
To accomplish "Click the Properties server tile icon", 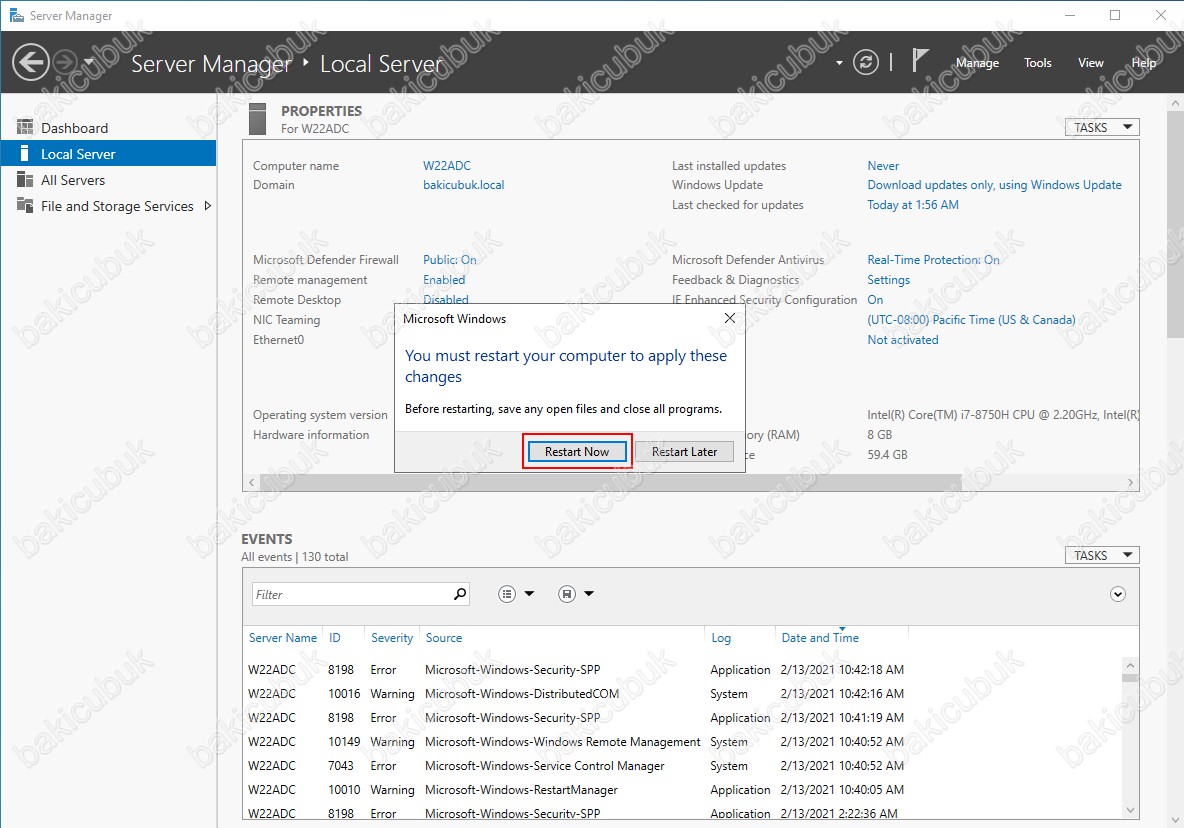I will coord(257,119).
